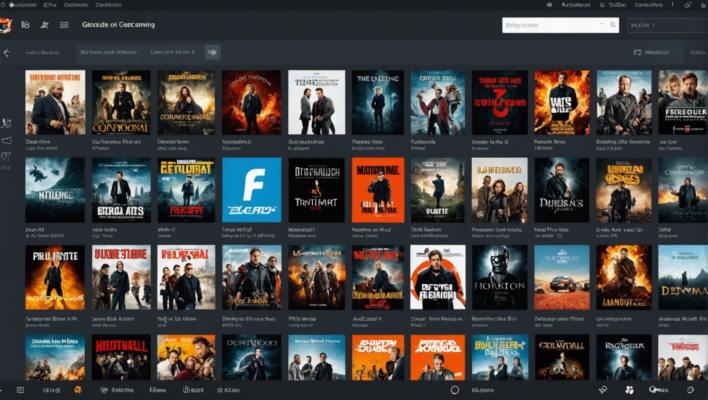Click the dim filter label next to back arrow
Image resolution: width=708 pixels, height=400 pixels.
click(42, 53)
